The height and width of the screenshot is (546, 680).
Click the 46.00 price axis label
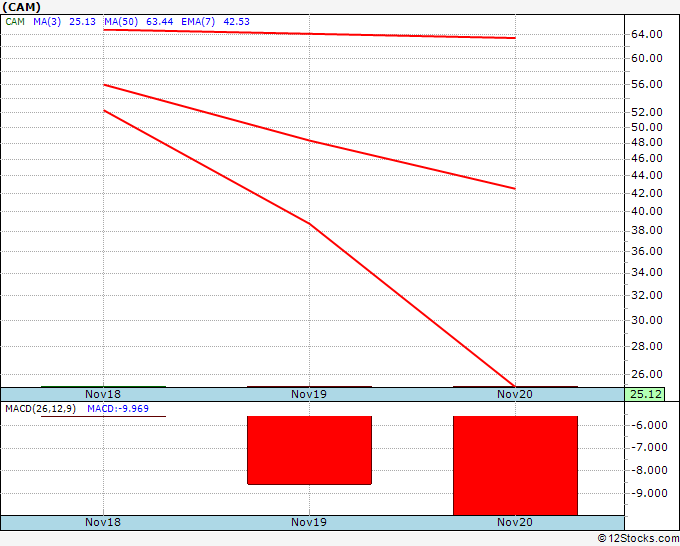pyautogui.click(x=647, y=158)
